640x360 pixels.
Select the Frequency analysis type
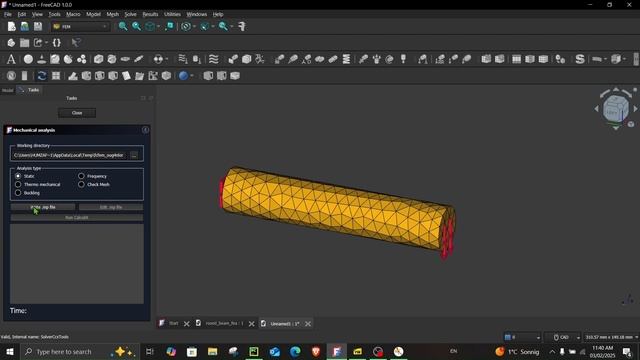point(92,176)
